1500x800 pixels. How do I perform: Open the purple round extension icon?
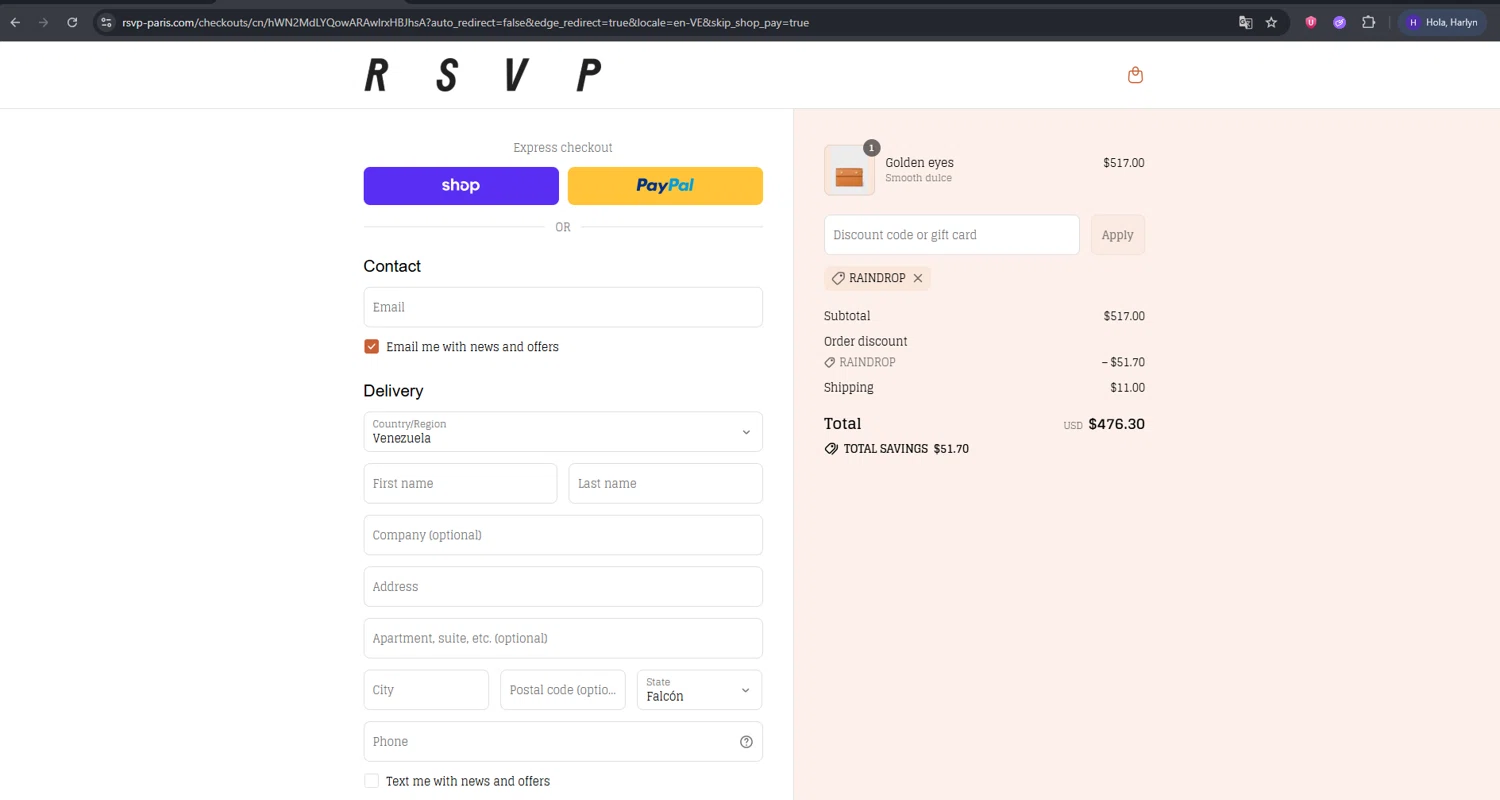(1340, 22)
